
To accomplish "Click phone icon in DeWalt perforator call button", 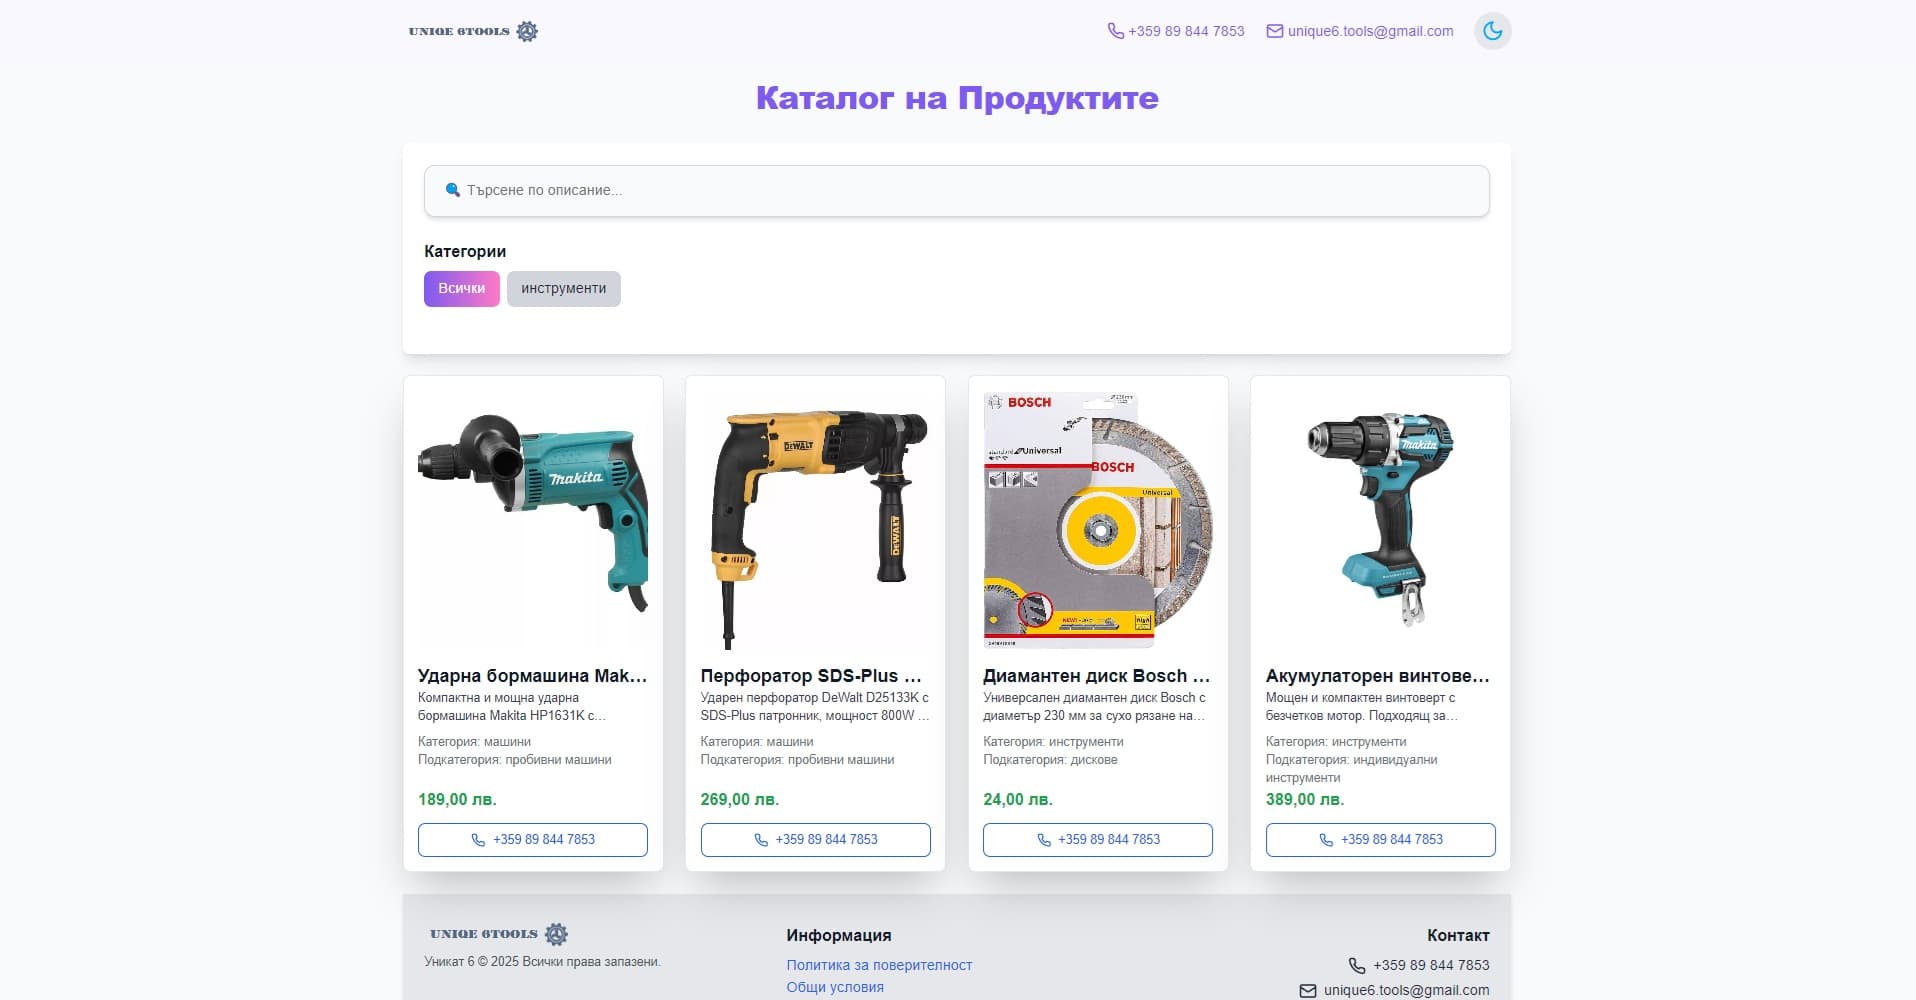I will point(761,840).
